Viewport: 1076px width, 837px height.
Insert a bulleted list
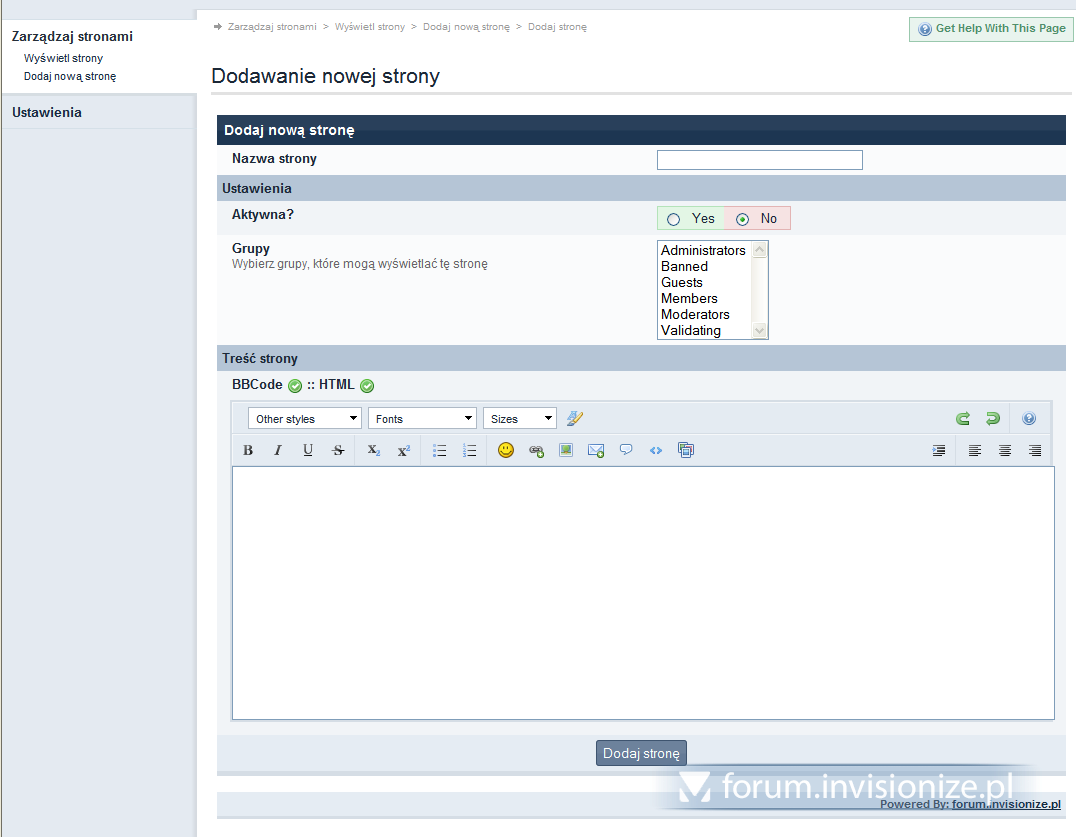[x=439, y=451]
